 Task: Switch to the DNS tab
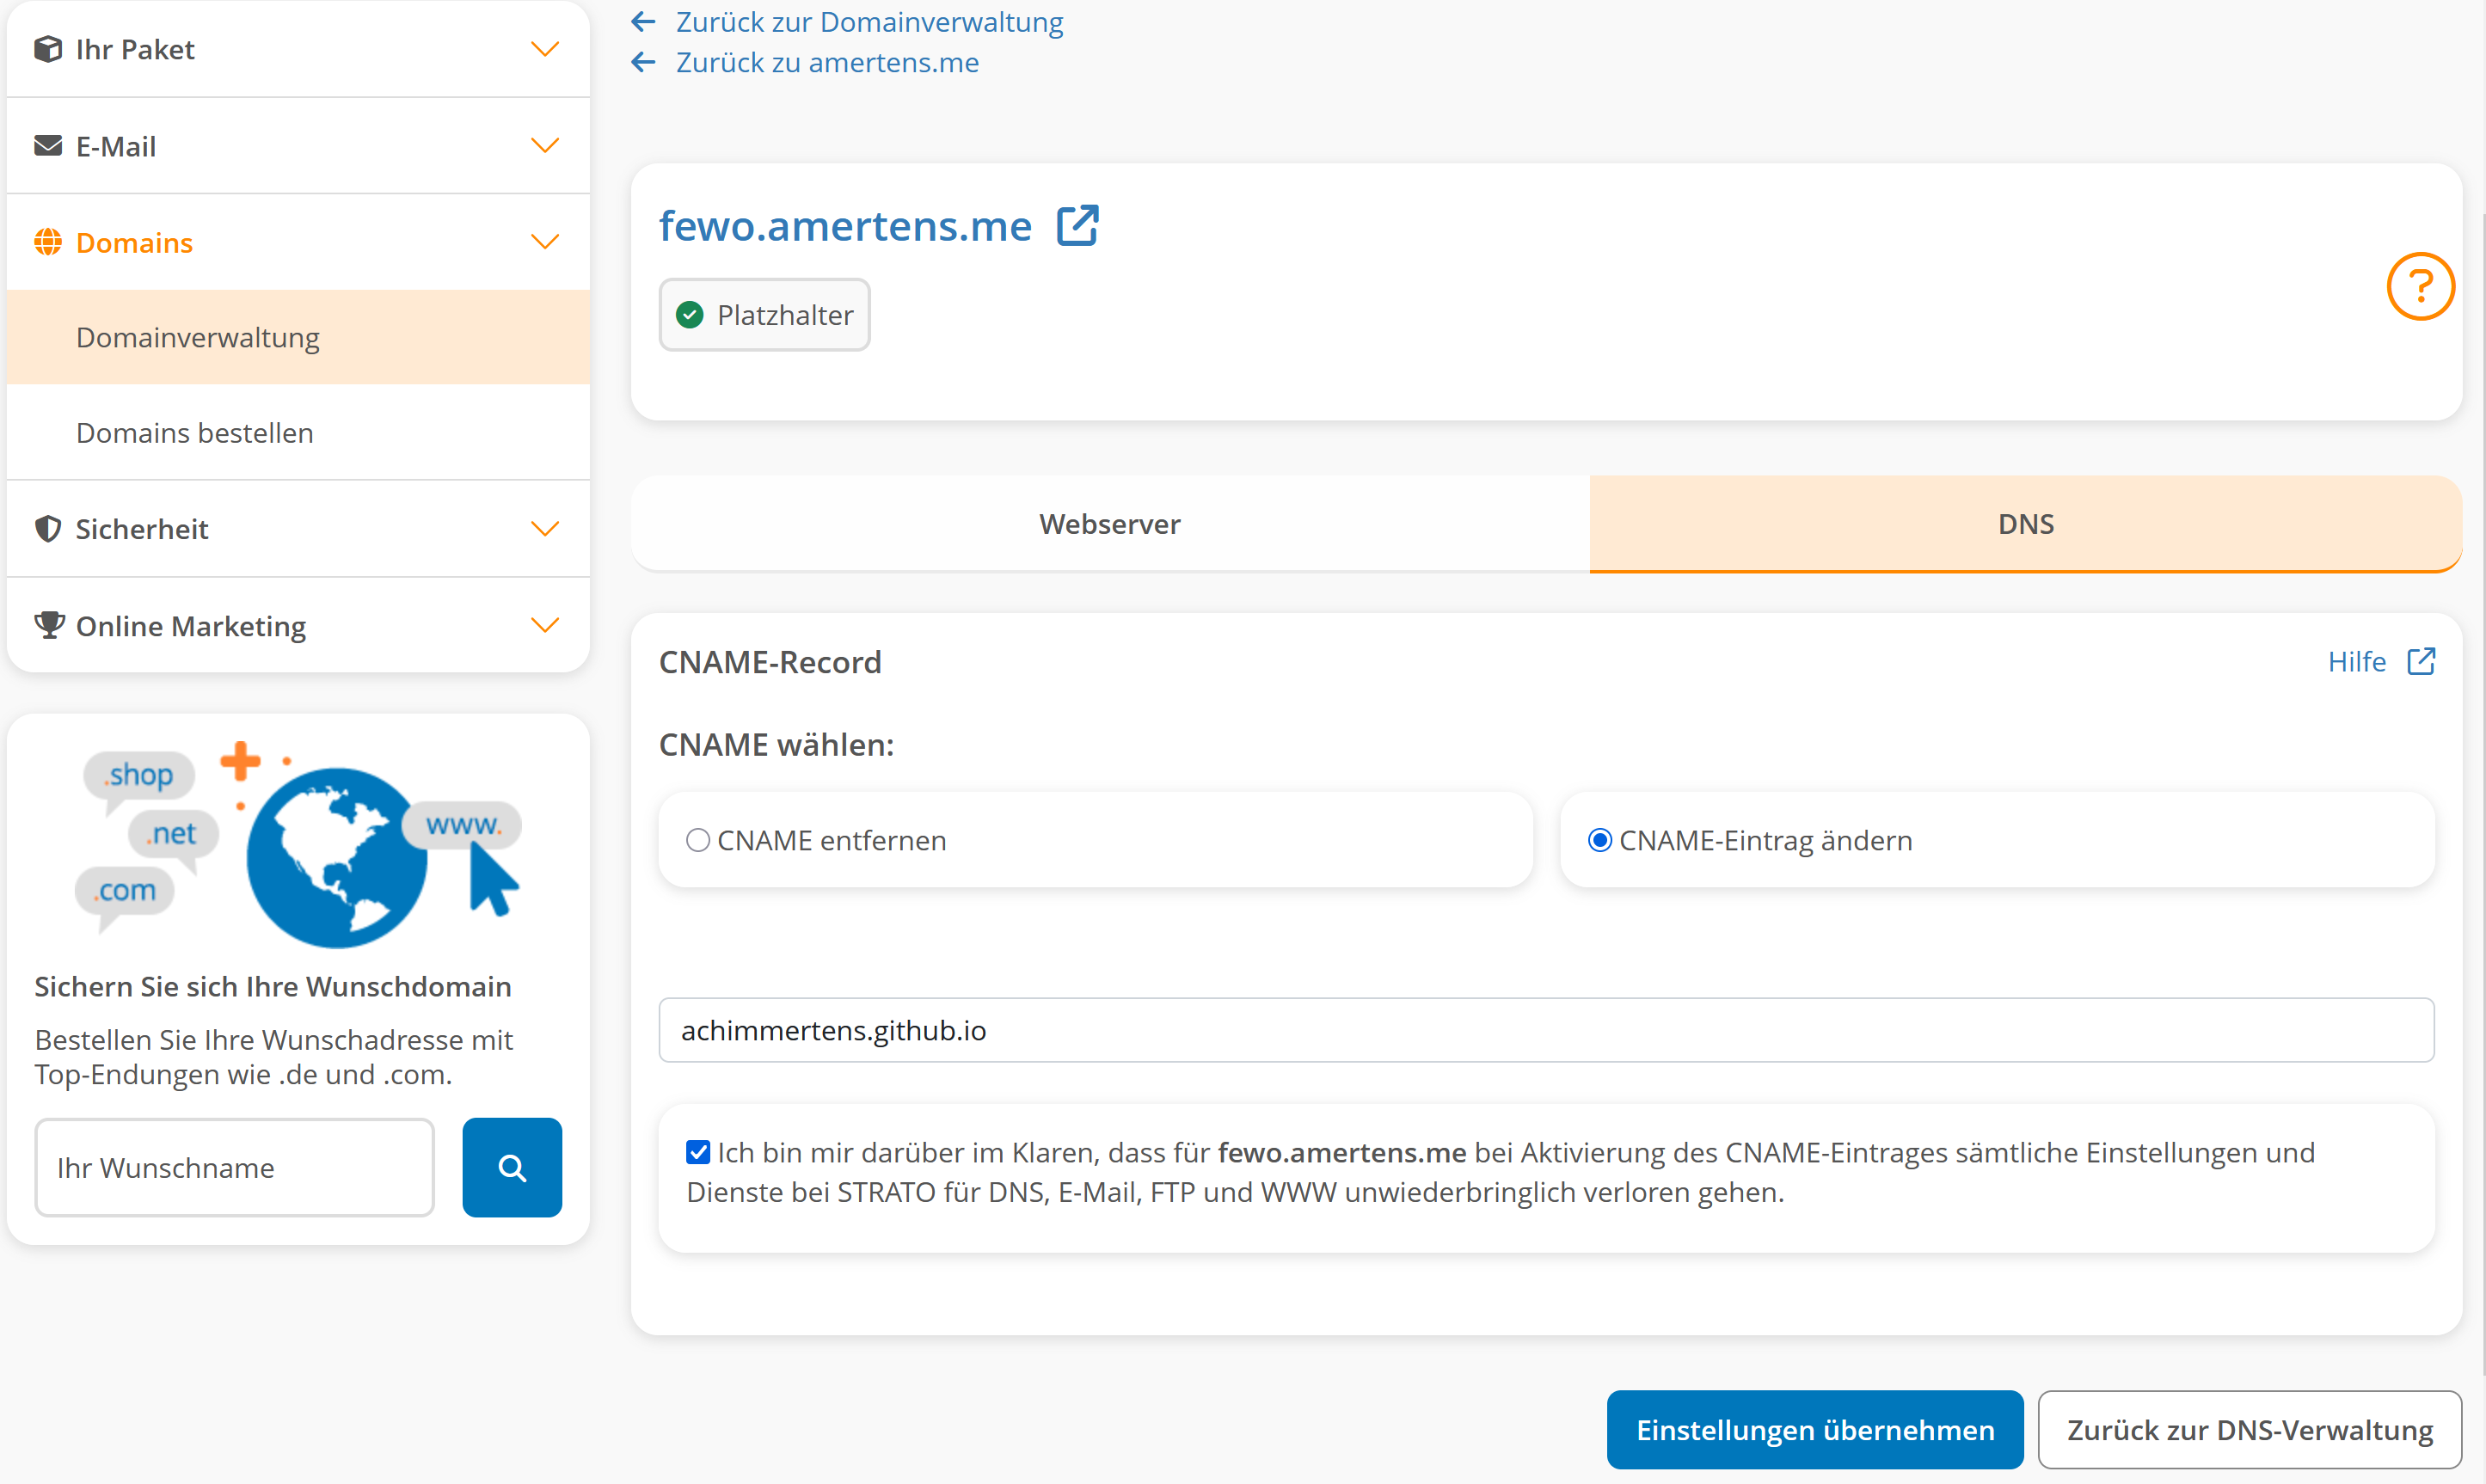coord(2026,524)
